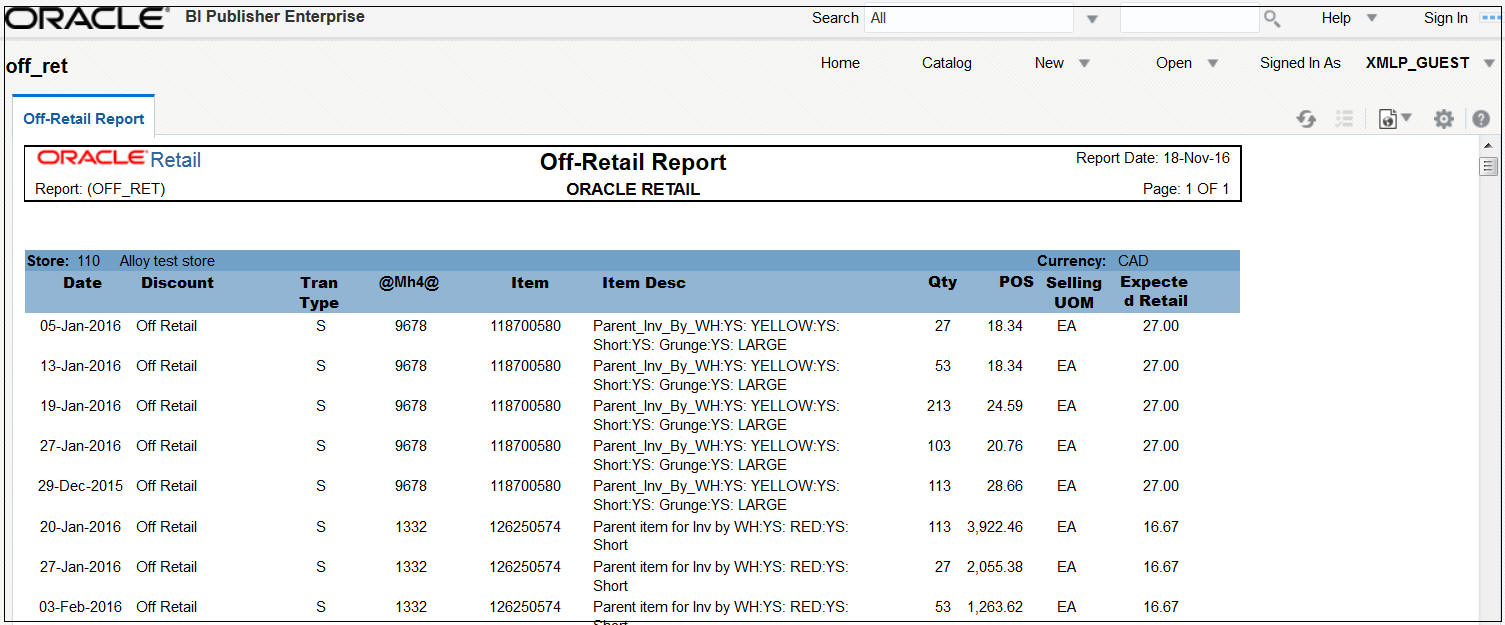
Task: Click the Tran Type column header
Action: (x=319, y=293)
